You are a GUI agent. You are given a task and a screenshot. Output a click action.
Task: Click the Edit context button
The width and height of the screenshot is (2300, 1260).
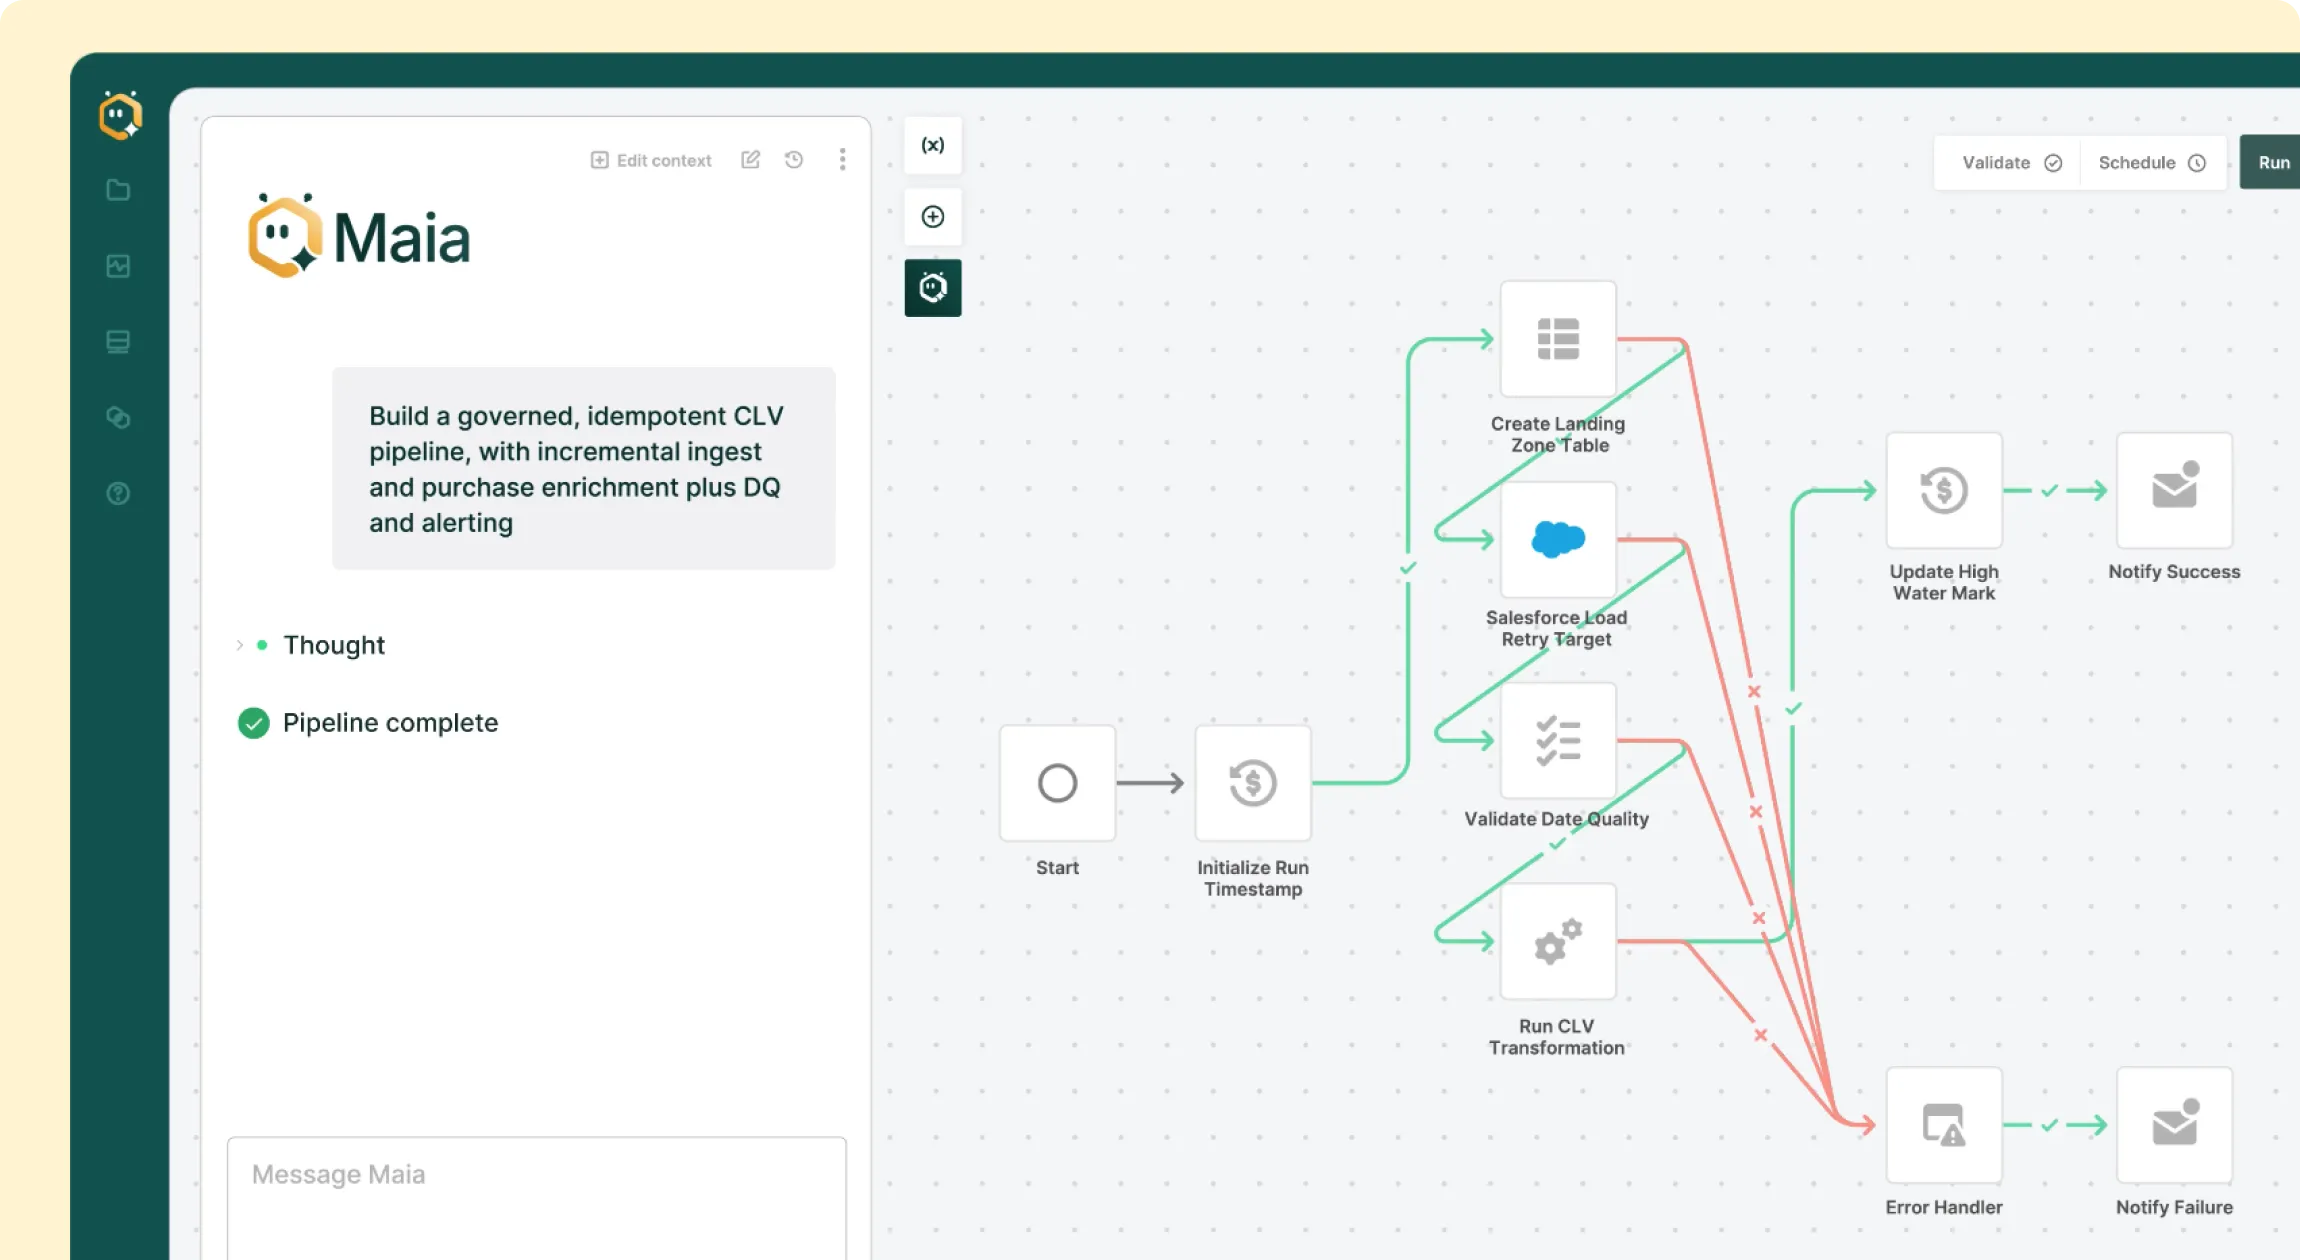tap(651, 160)
